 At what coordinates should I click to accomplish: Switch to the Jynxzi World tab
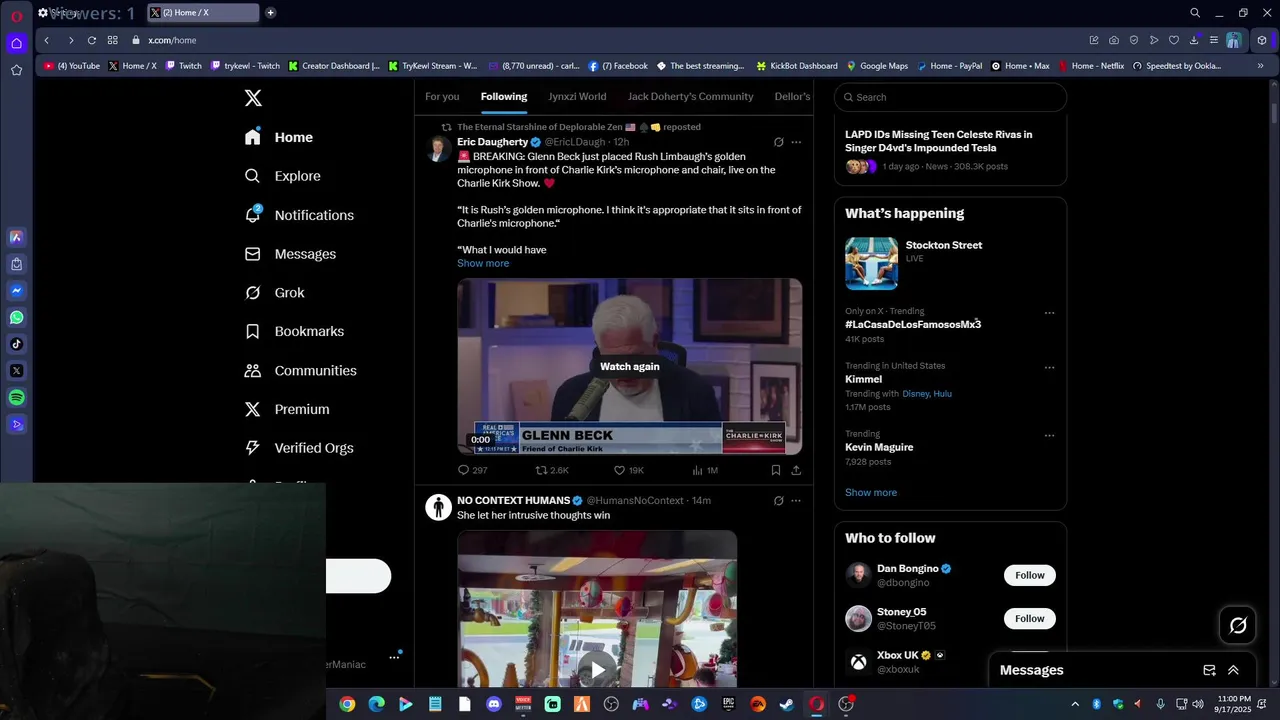tap(577, 97)
